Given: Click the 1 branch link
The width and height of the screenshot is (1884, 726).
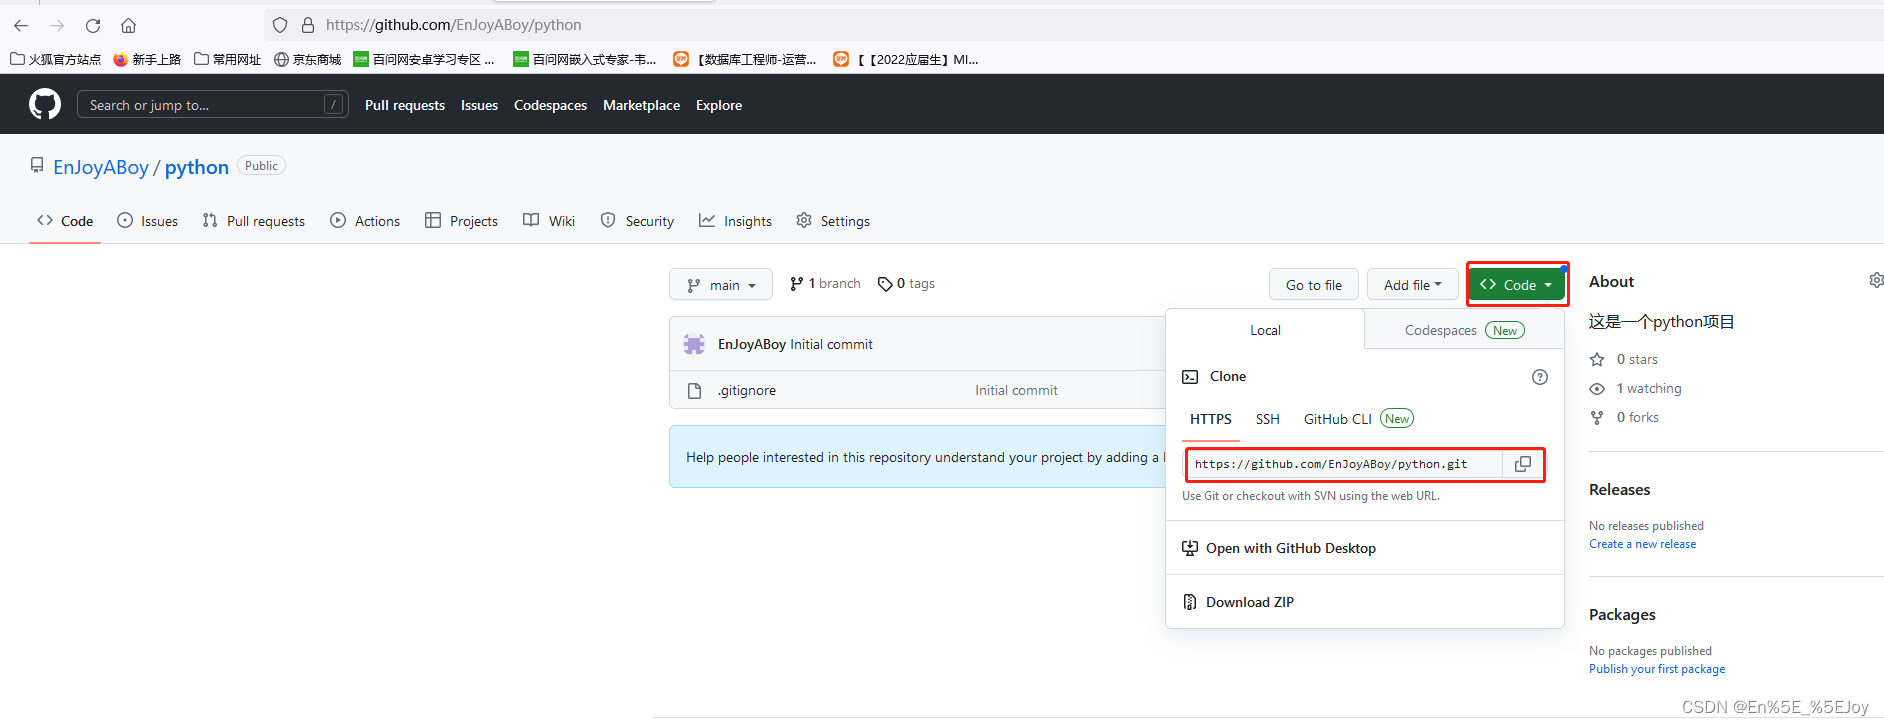Looking at the screenshot, I should [x=825, y=284].
